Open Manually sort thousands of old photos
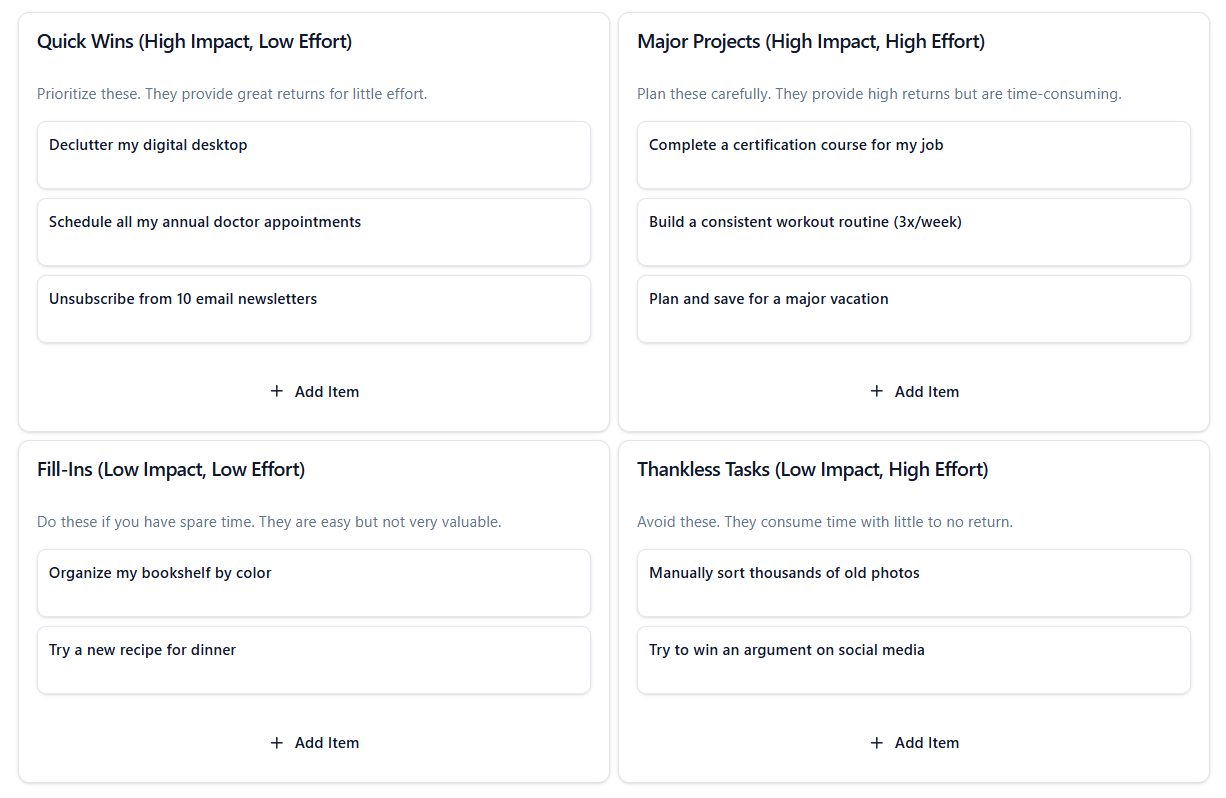The height and width of the screenshot is (798, 1226). (913, 583)
